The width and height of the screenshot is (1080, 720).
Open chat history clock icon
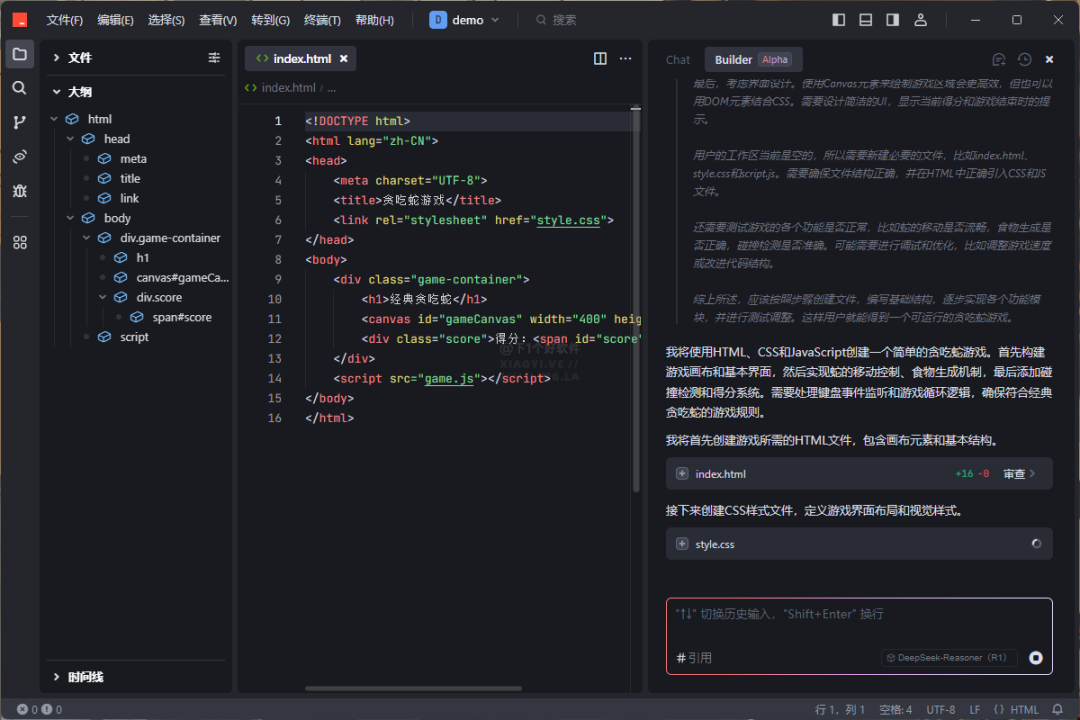click(x=1024, y=60)
